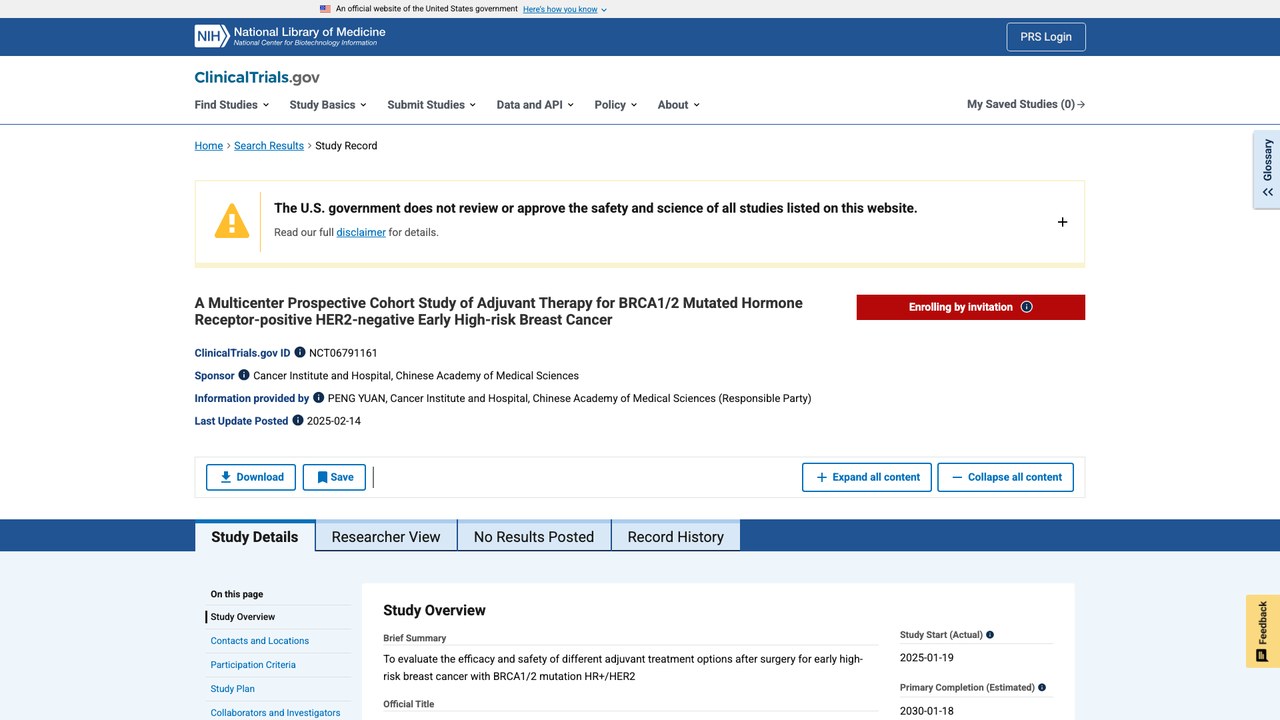
Task: Open the Glossary side panel
Action: 1267,169
